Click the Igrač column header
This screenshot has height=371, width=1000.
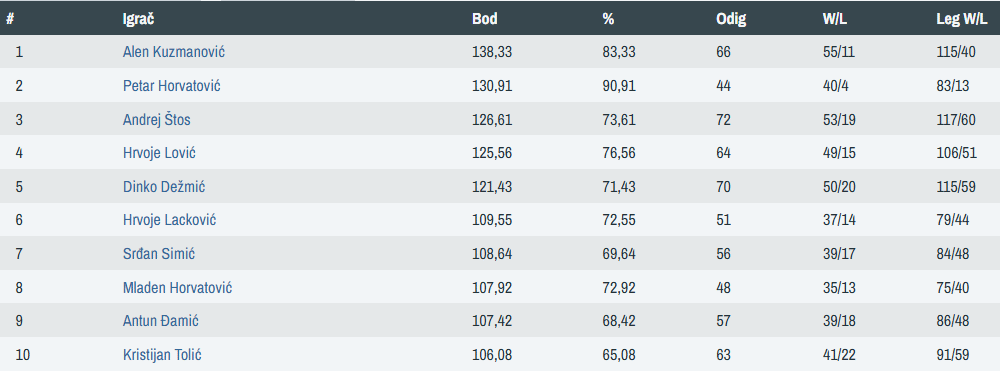[138, 18]
